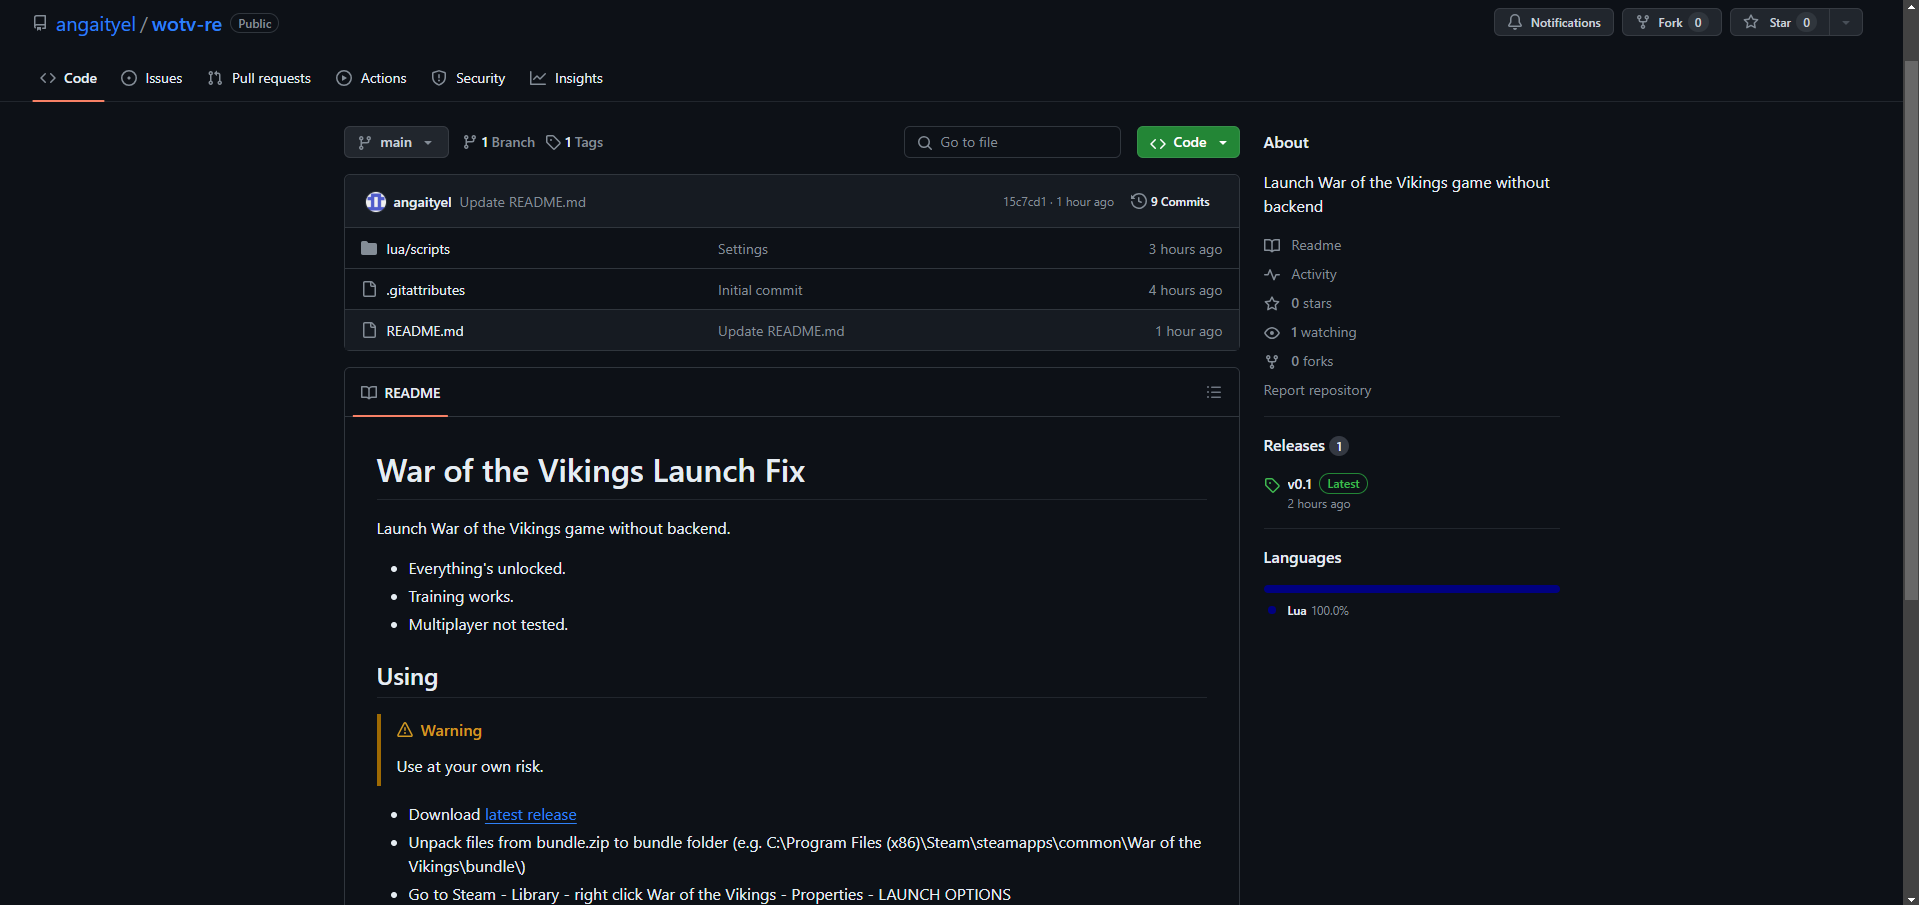View the 1 Branch list
The image size is (1919, 905).
coord(499,142)
